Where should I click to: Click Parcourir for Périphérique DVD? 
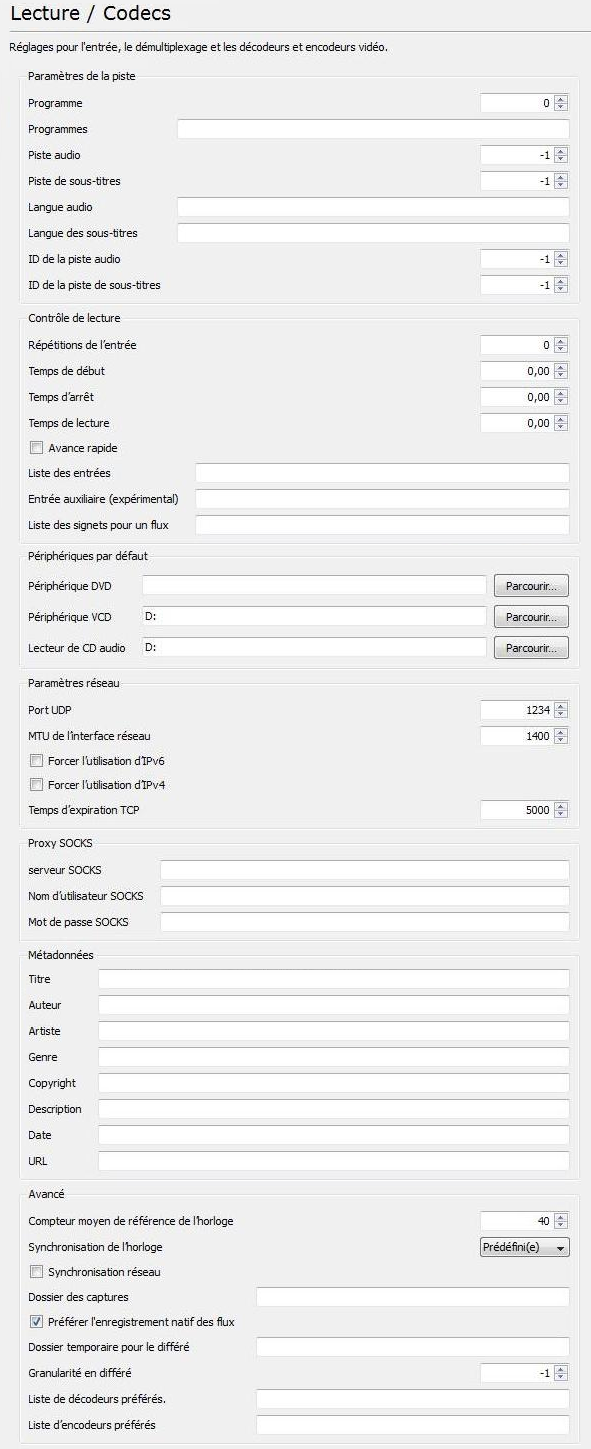pos(531,585)
